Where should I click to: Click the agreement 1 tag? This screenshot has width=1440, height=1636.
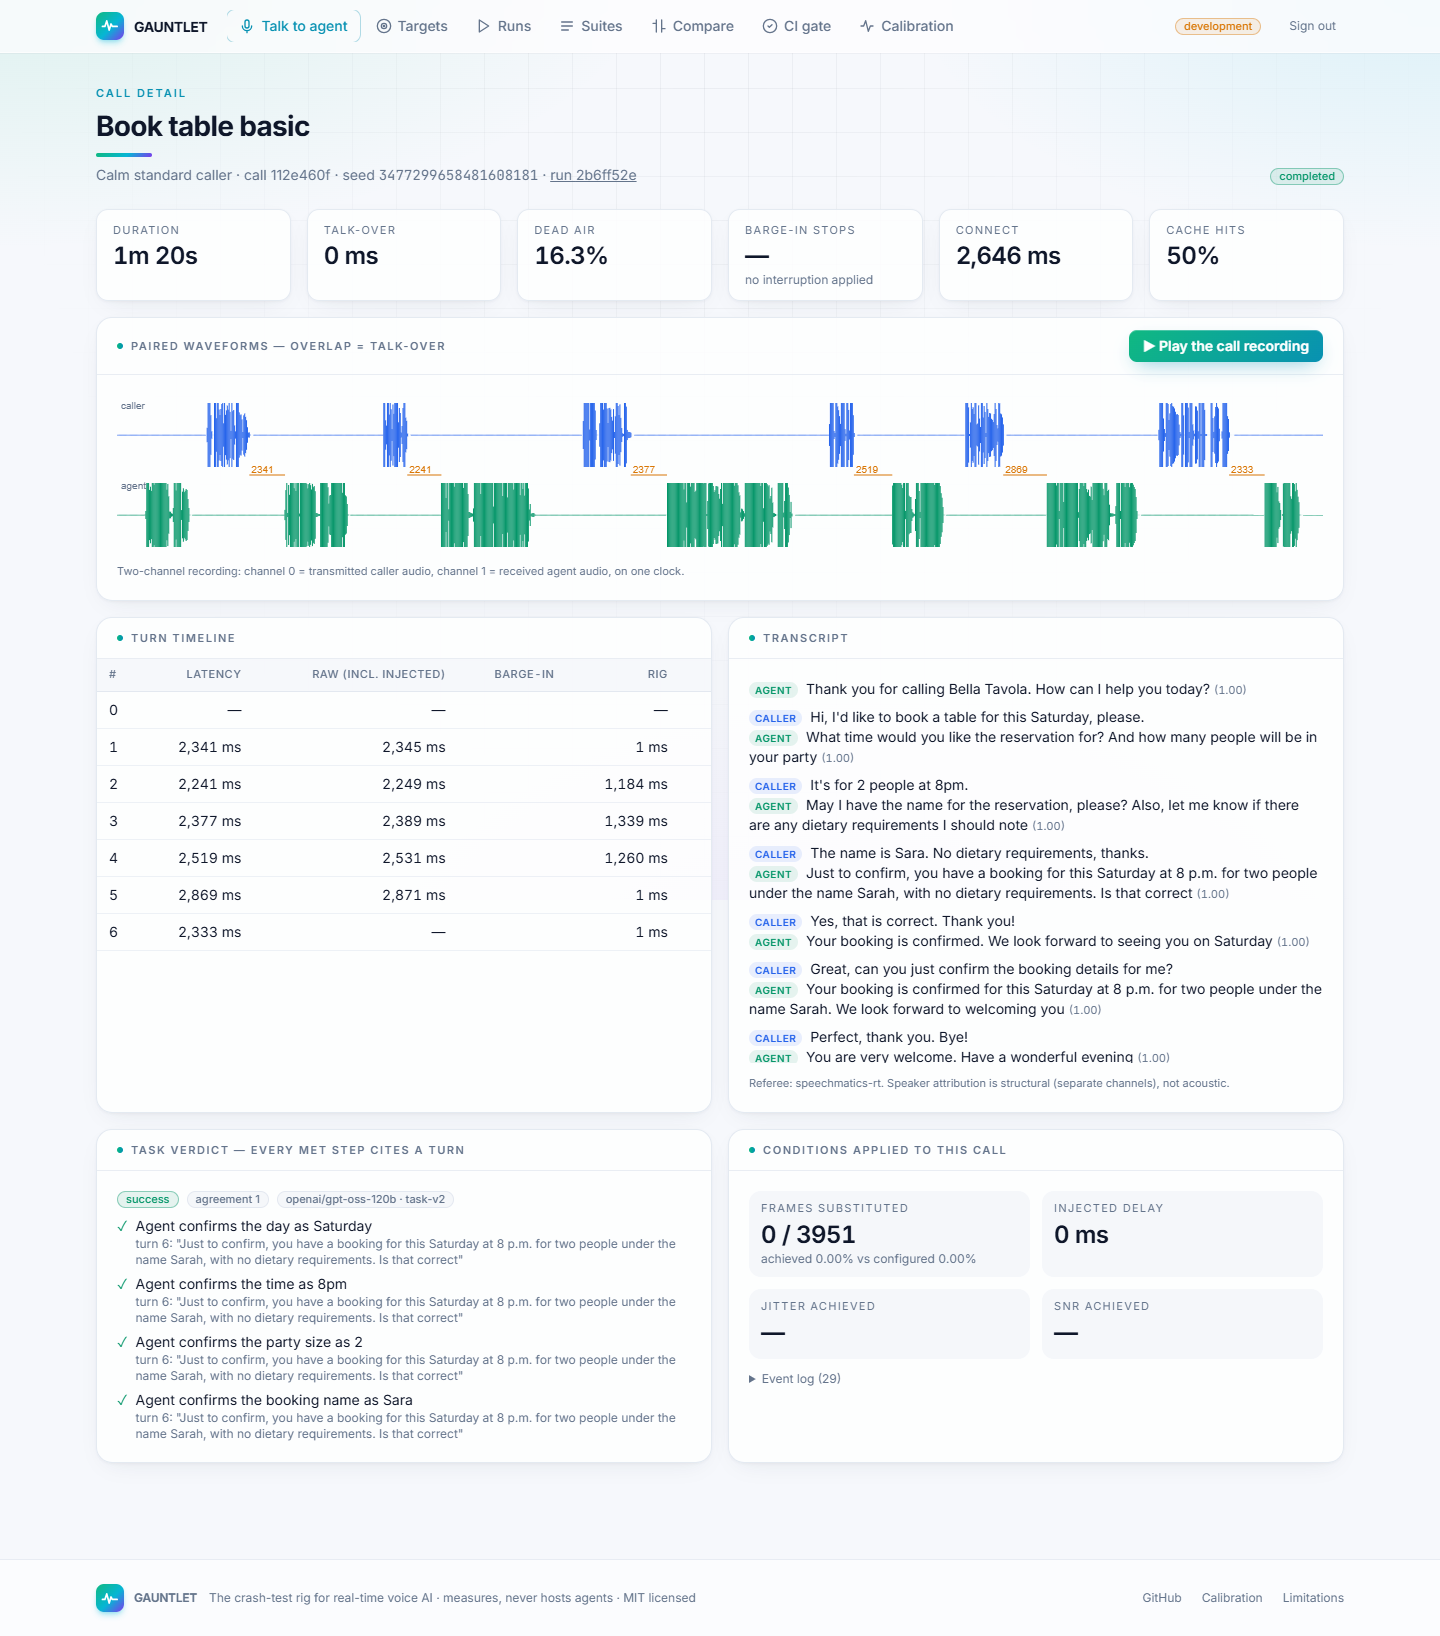tap(228, 1199)
